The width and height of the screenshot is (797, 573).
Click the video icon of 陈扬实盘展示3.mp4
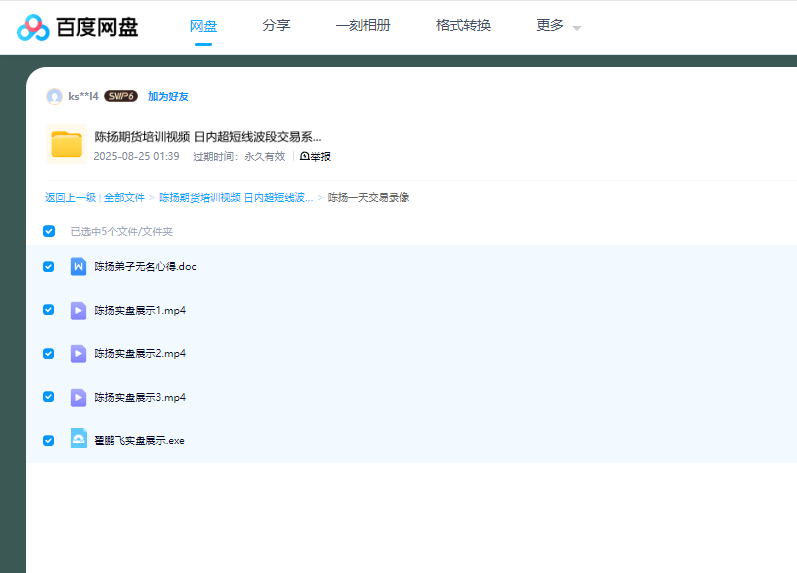(78, 397)
